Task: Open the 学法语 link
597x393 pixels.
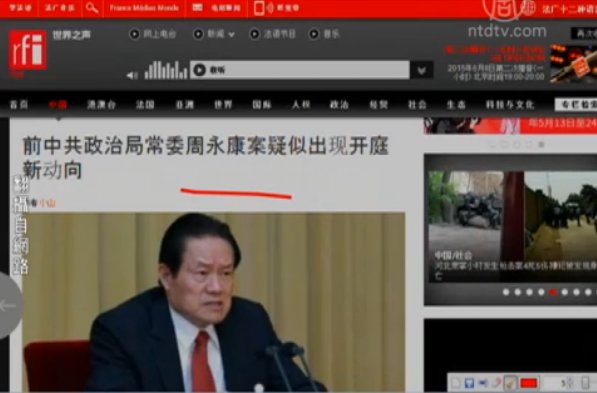Action: [x=20, y=8]
